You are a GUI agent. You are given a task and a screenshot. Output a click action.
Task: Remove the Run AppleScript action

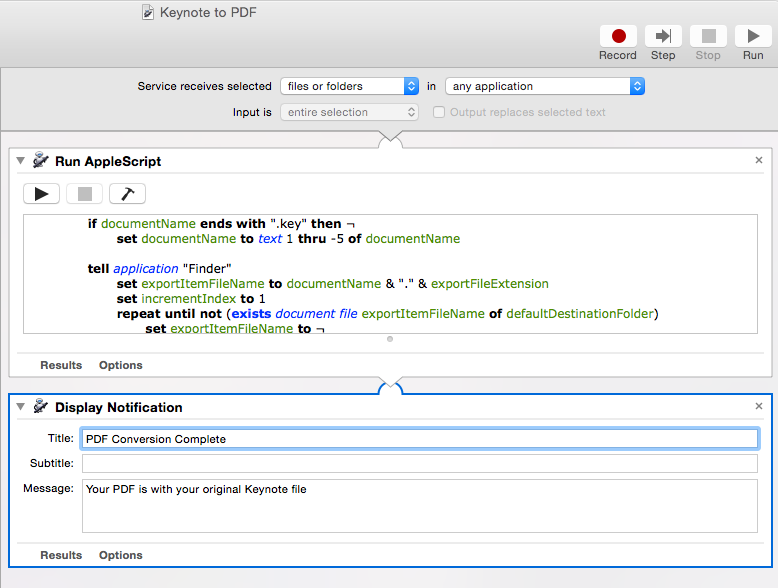(x=759, y=160)
